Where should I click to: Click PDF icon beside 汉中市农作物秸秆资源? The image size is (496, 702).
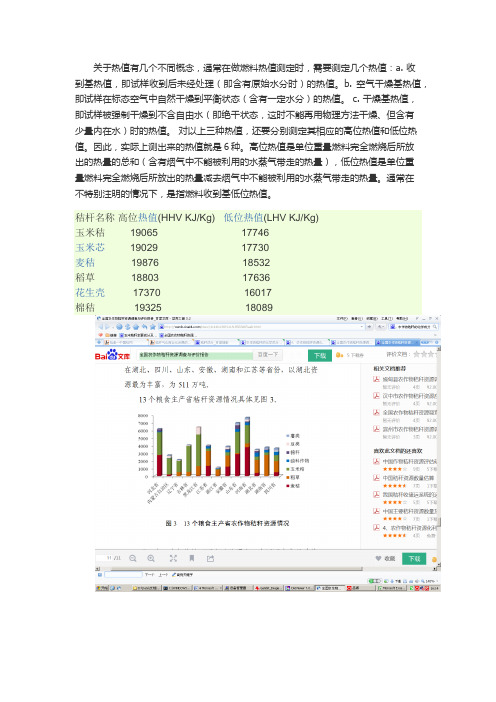pos(376,396)
